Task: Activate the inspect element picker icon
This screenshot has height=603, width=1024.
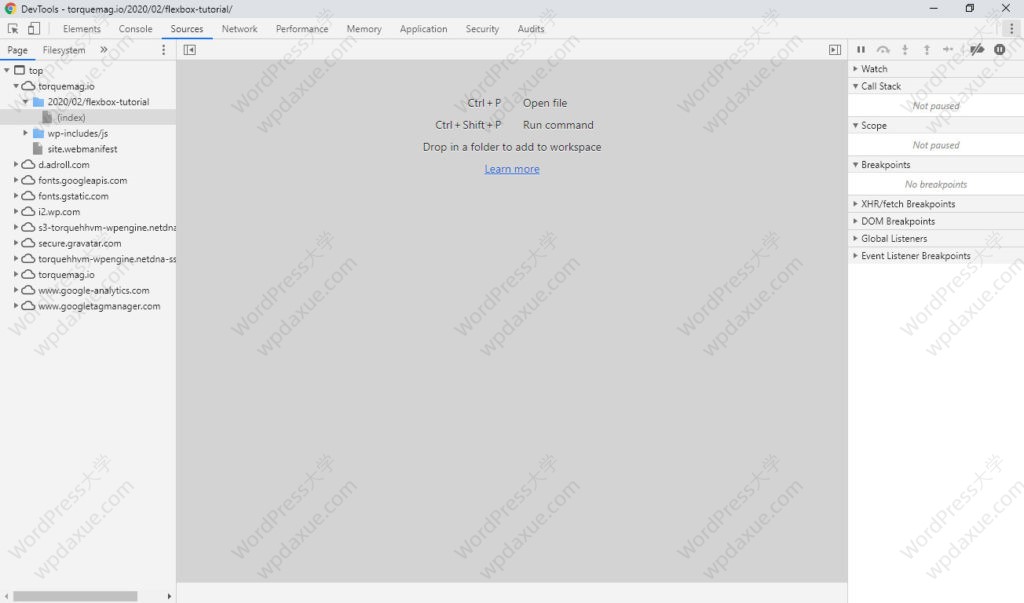Action: pos(12,29)
